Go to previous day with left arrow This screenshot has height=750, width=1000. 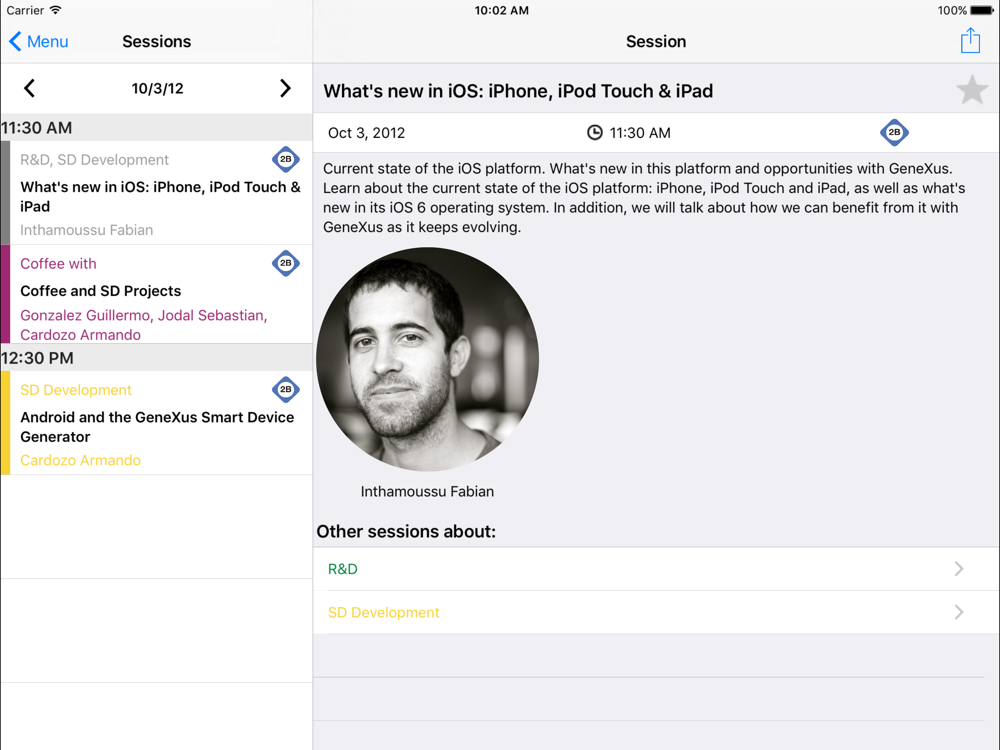(29, 88)
